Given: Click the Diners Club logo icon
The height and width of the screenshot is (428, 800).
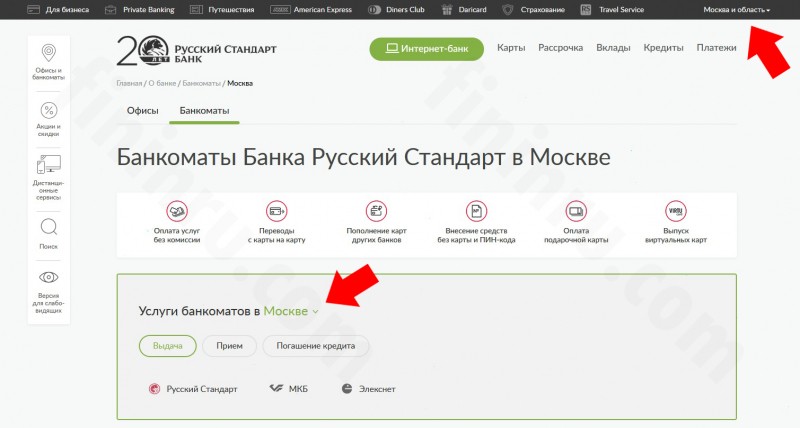Looking at the screenshot, I should [374, 9].
